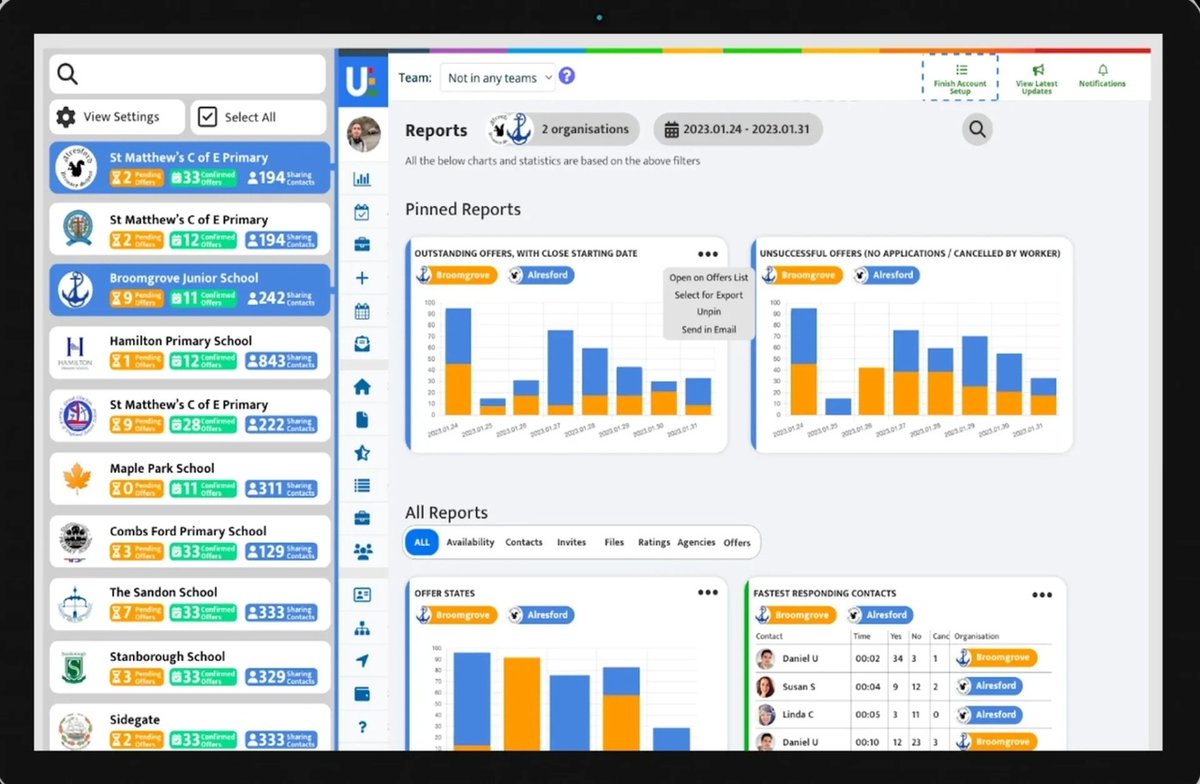
Task: Open the wallet sidebar icon
Action: coord(362,694)
